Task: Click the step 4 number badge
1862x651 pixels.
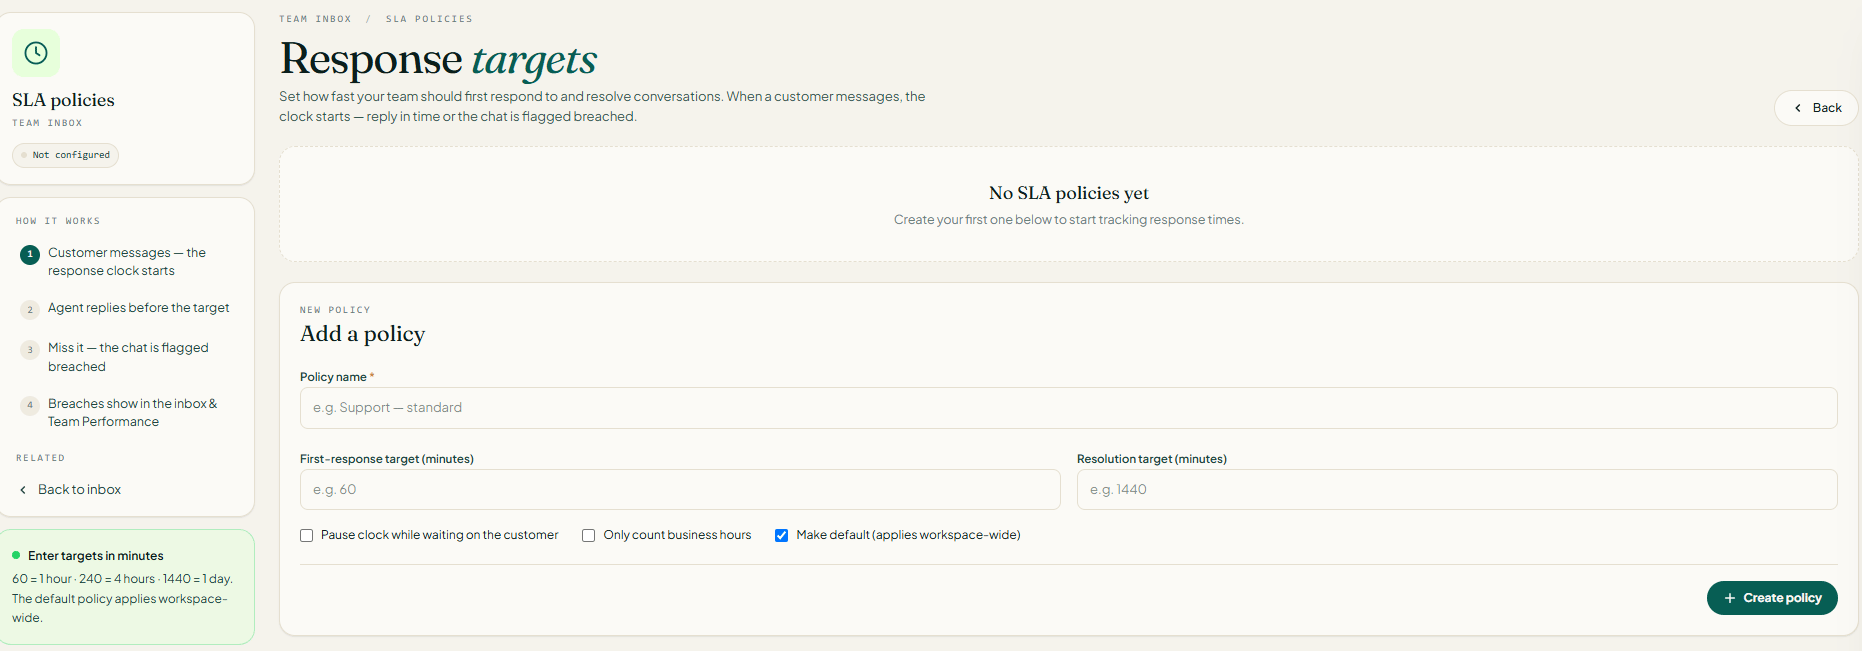Action: [30, 405]
